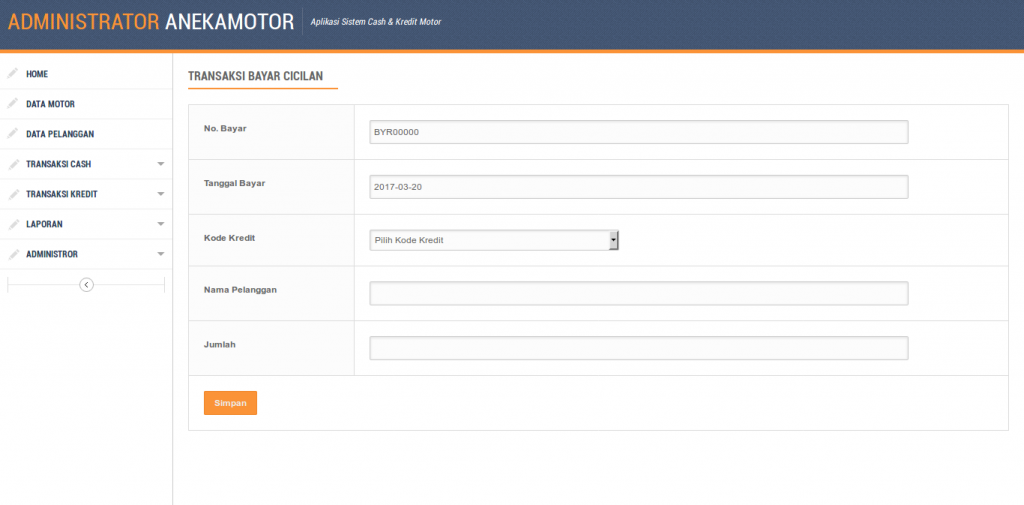Expand the TRANSAKSI CASH submenu arrow
This screenshot has height=505, width=1024.
pos(161,164)
